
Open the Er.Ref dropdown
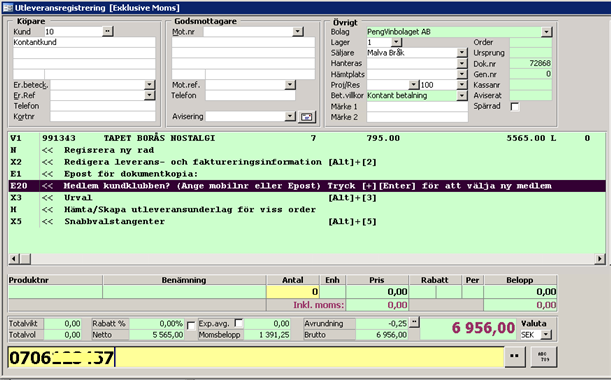point(149,95)
